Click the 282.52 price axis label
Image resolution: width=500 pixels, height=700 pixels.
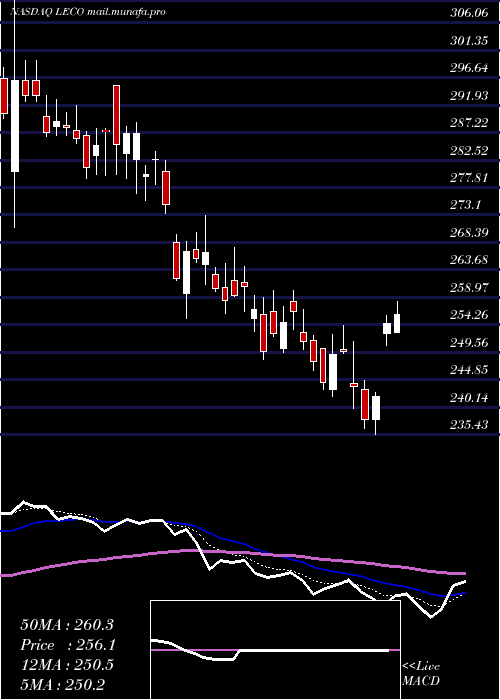point(469,150)
